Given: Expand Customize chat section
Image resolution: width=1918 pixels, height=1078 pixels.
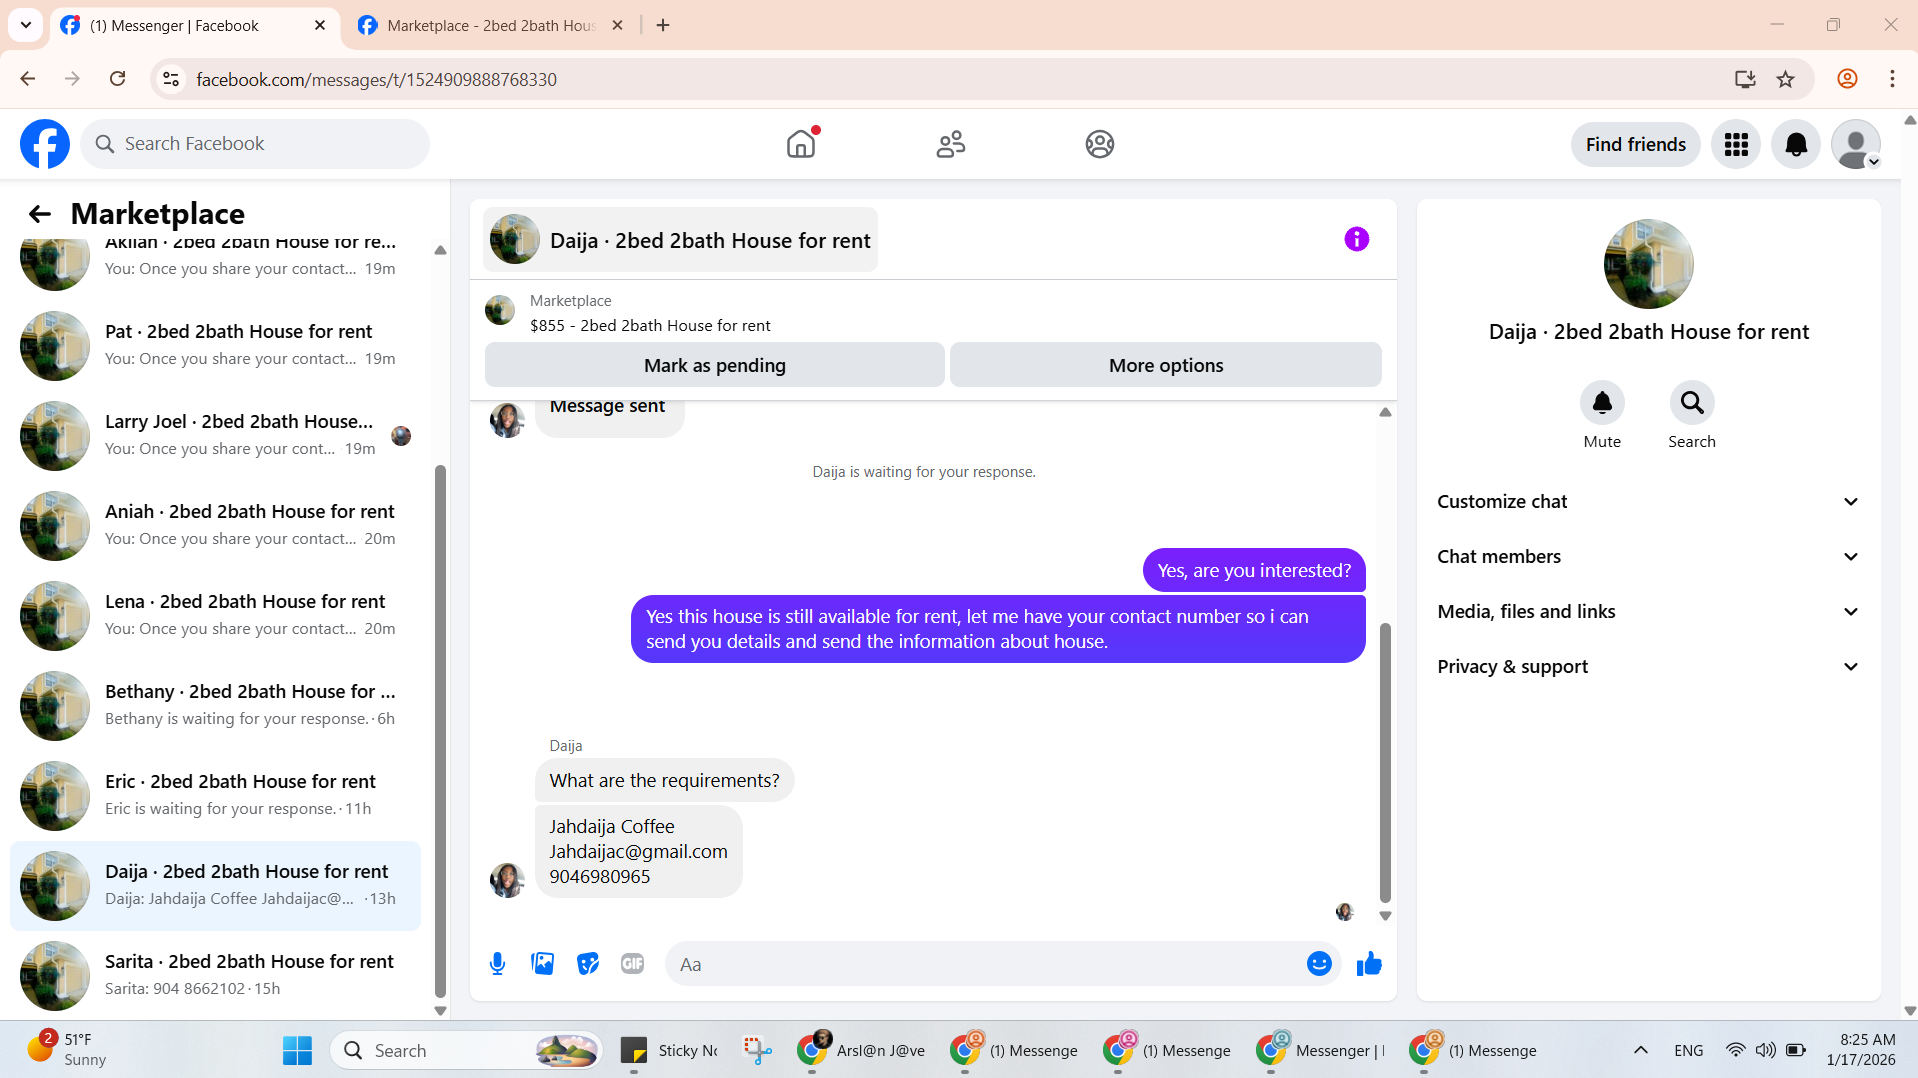Looking at the screenshot, I should (x=1648, y=502).
